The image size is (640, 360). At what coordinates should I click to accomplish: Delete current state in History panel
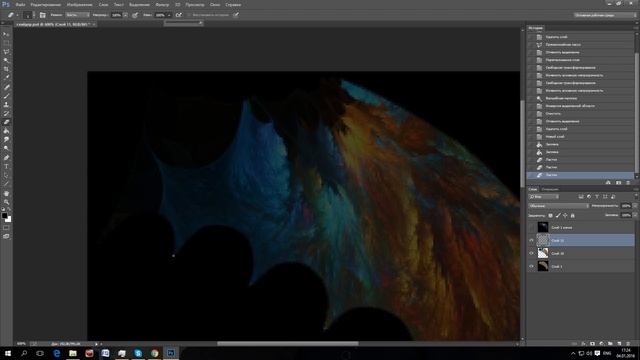[628, 182]
